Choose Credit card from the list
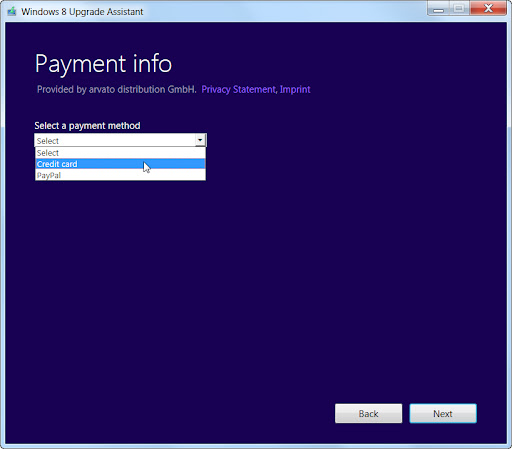512x449 pixels. [120, 164]
